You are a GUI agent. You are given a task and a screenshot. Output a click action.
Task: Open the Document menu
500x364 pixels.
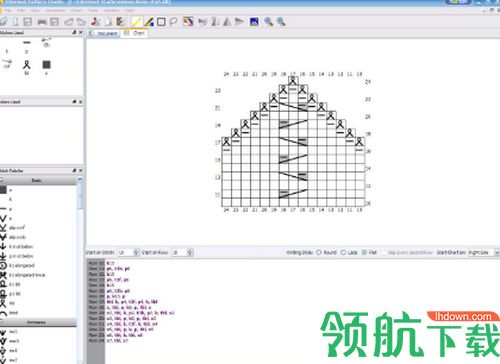[x=55, y=10]
